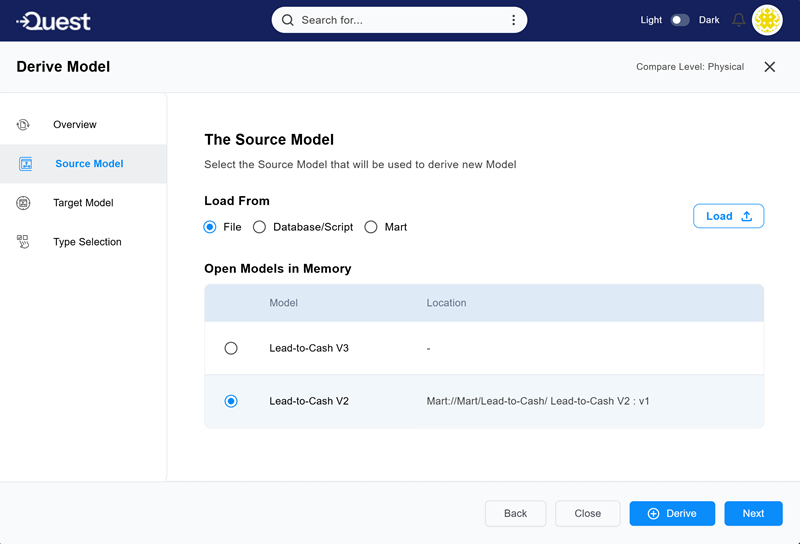The height and width of the screenshot is (544, 800).
Task: Click the Mart://Mart/Lead-to-Cash location text
Action: click(x=538, y=401)
